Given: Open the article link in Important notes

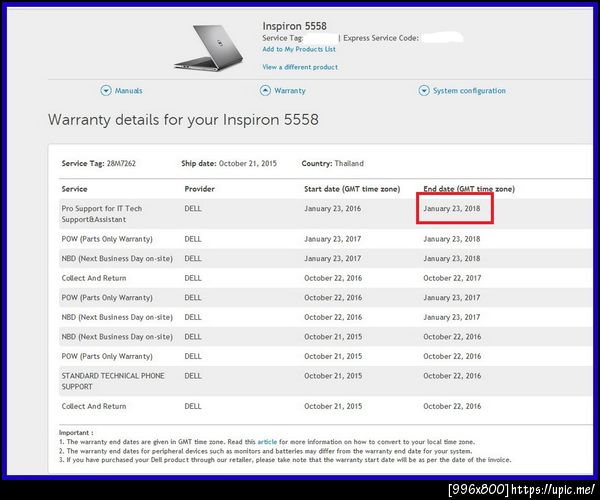Looking at the screenshot, I should point(267,442).
